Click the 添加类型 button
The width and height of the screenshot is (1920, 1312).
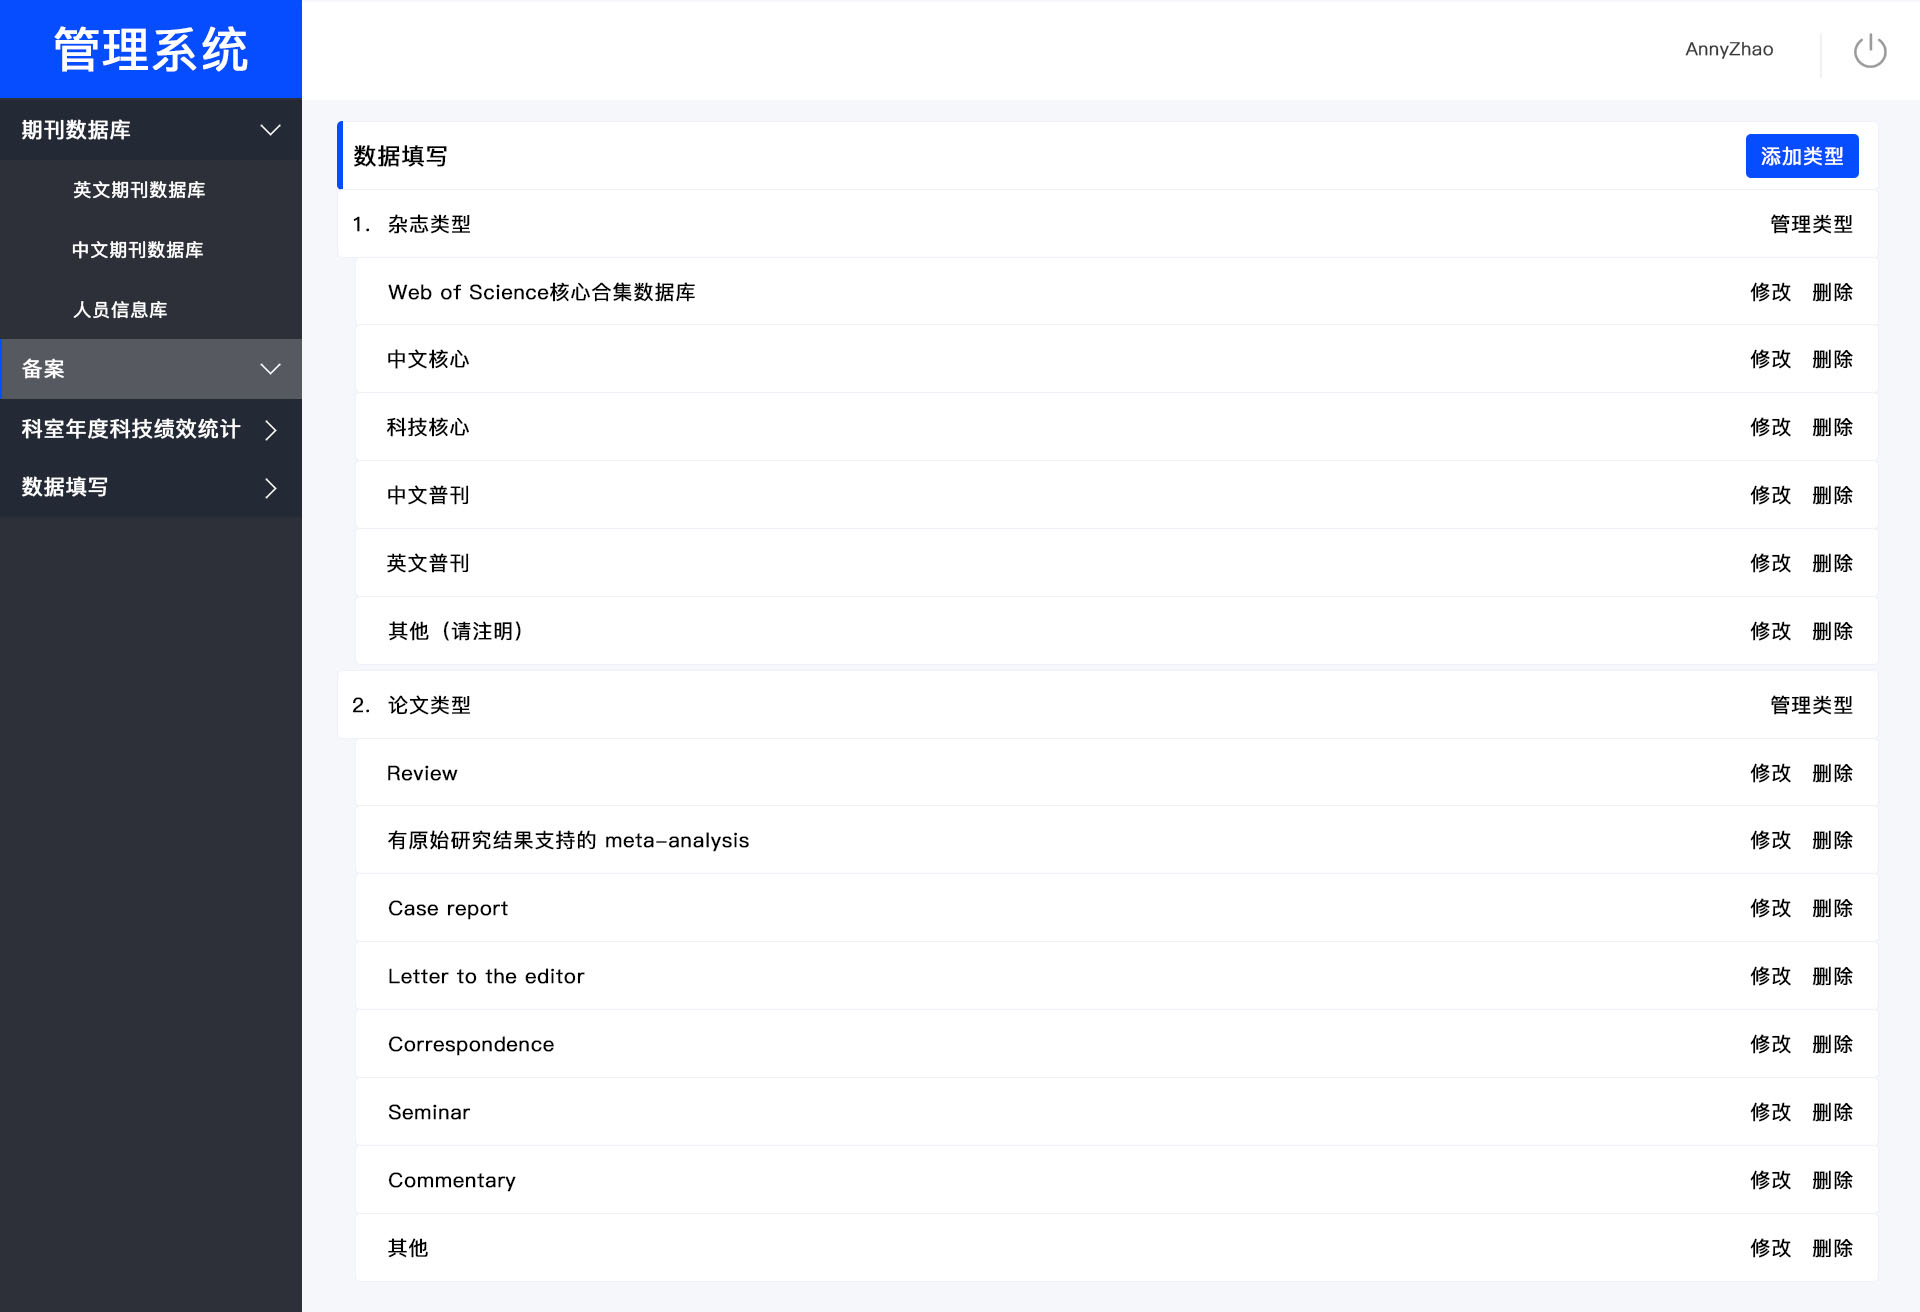(x=1801, y=156)
